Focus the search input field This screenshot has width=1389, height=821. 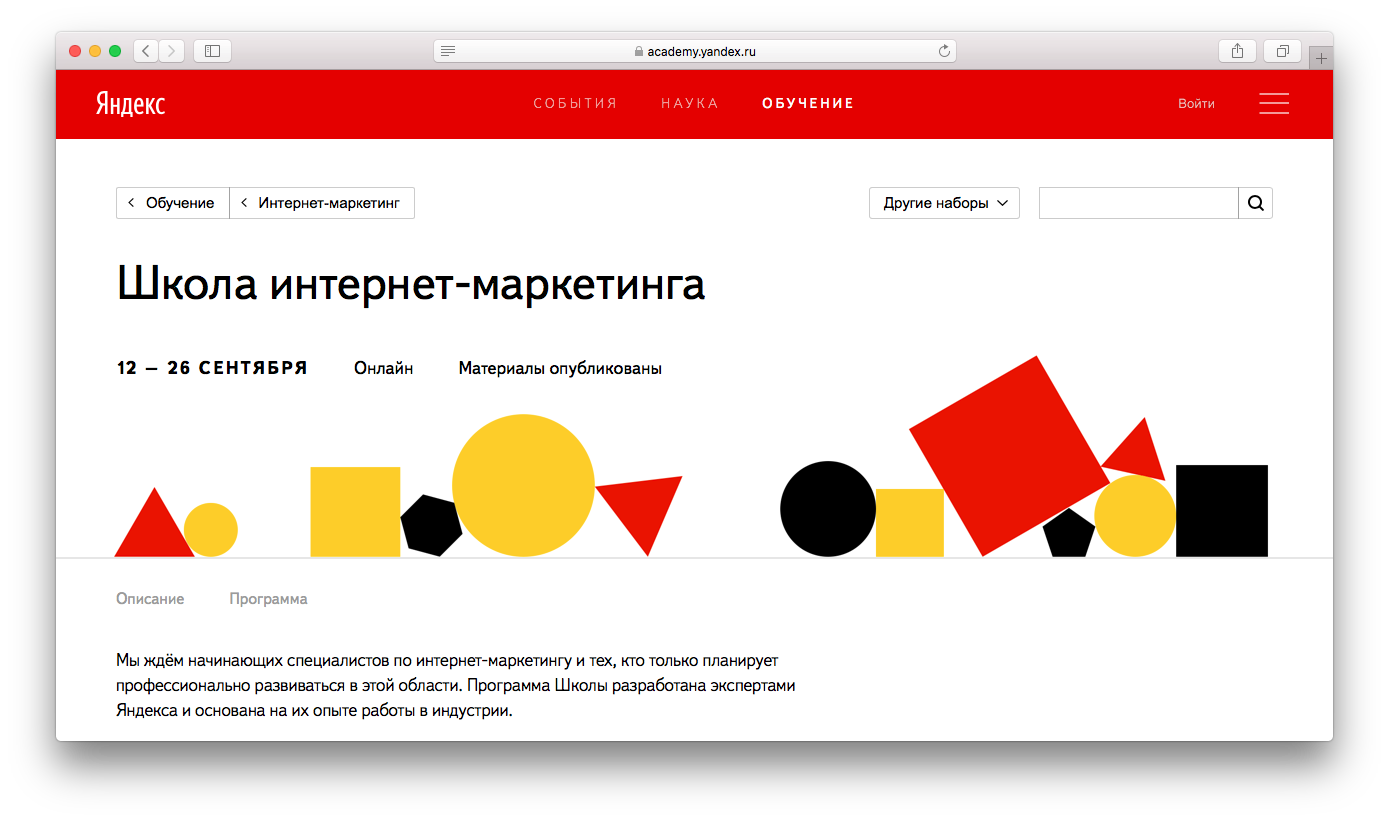(x=1138, y=203)
